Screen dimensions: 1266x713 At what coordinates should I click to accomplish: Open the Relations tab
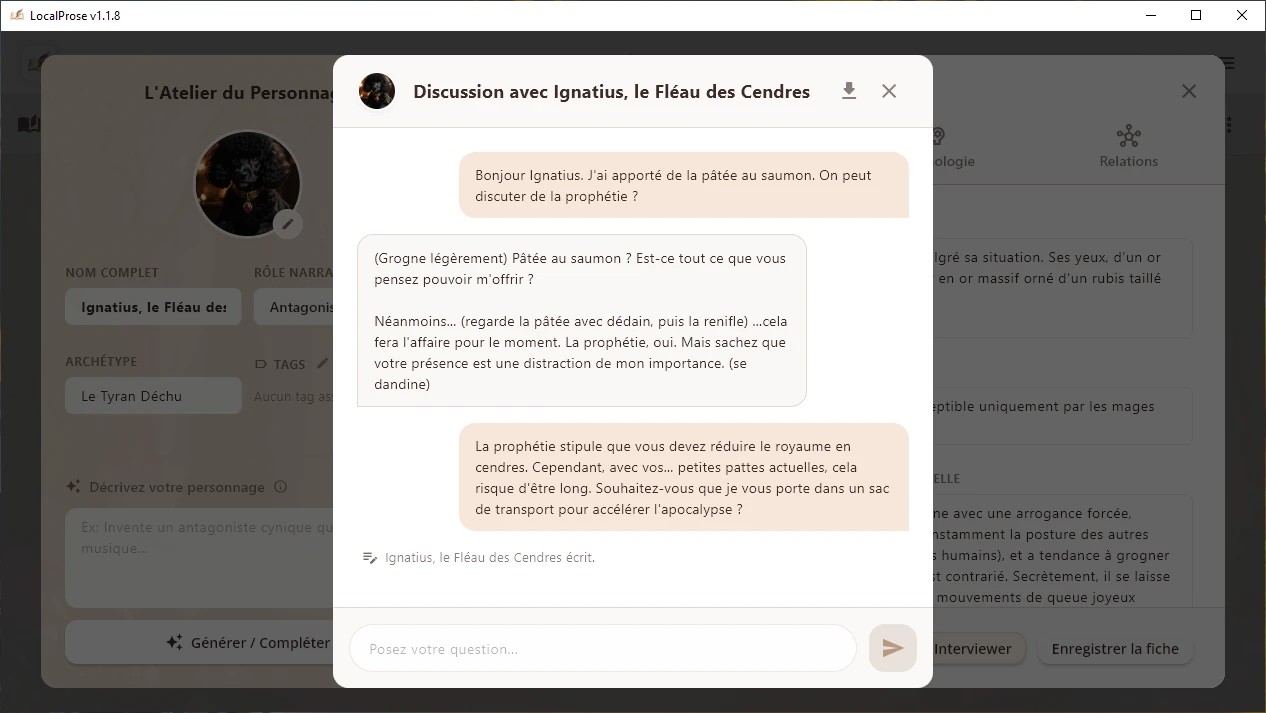[x=1128, y=146]
